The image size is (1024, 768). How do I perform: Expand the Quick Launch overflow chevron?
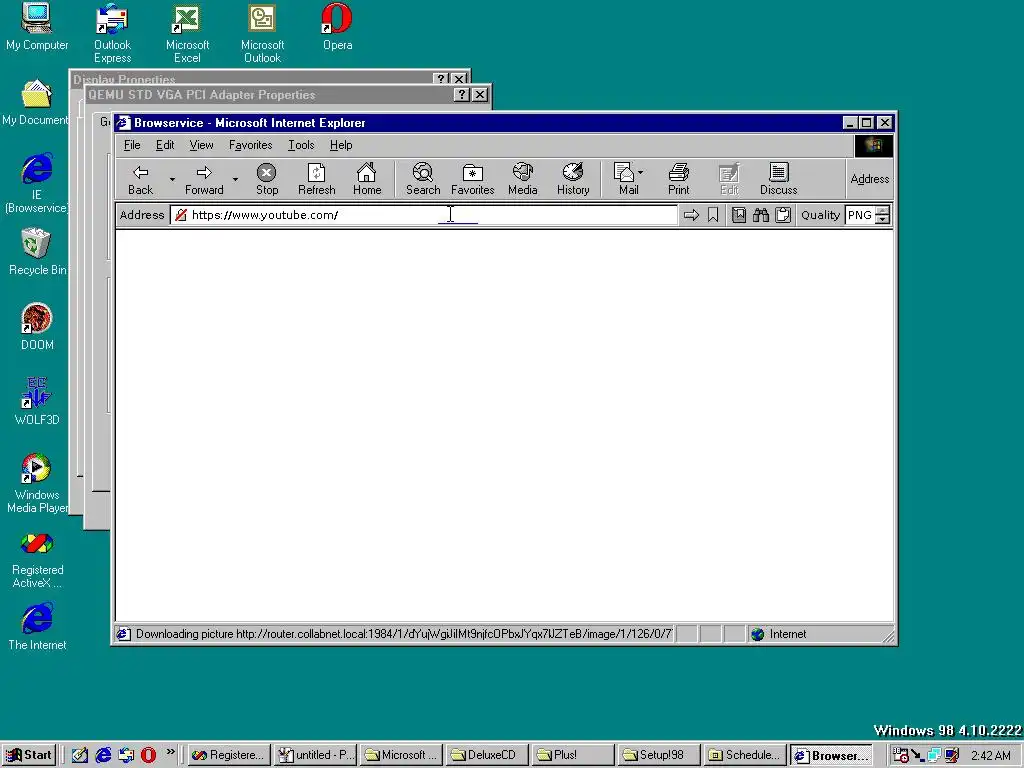[170, 752]
